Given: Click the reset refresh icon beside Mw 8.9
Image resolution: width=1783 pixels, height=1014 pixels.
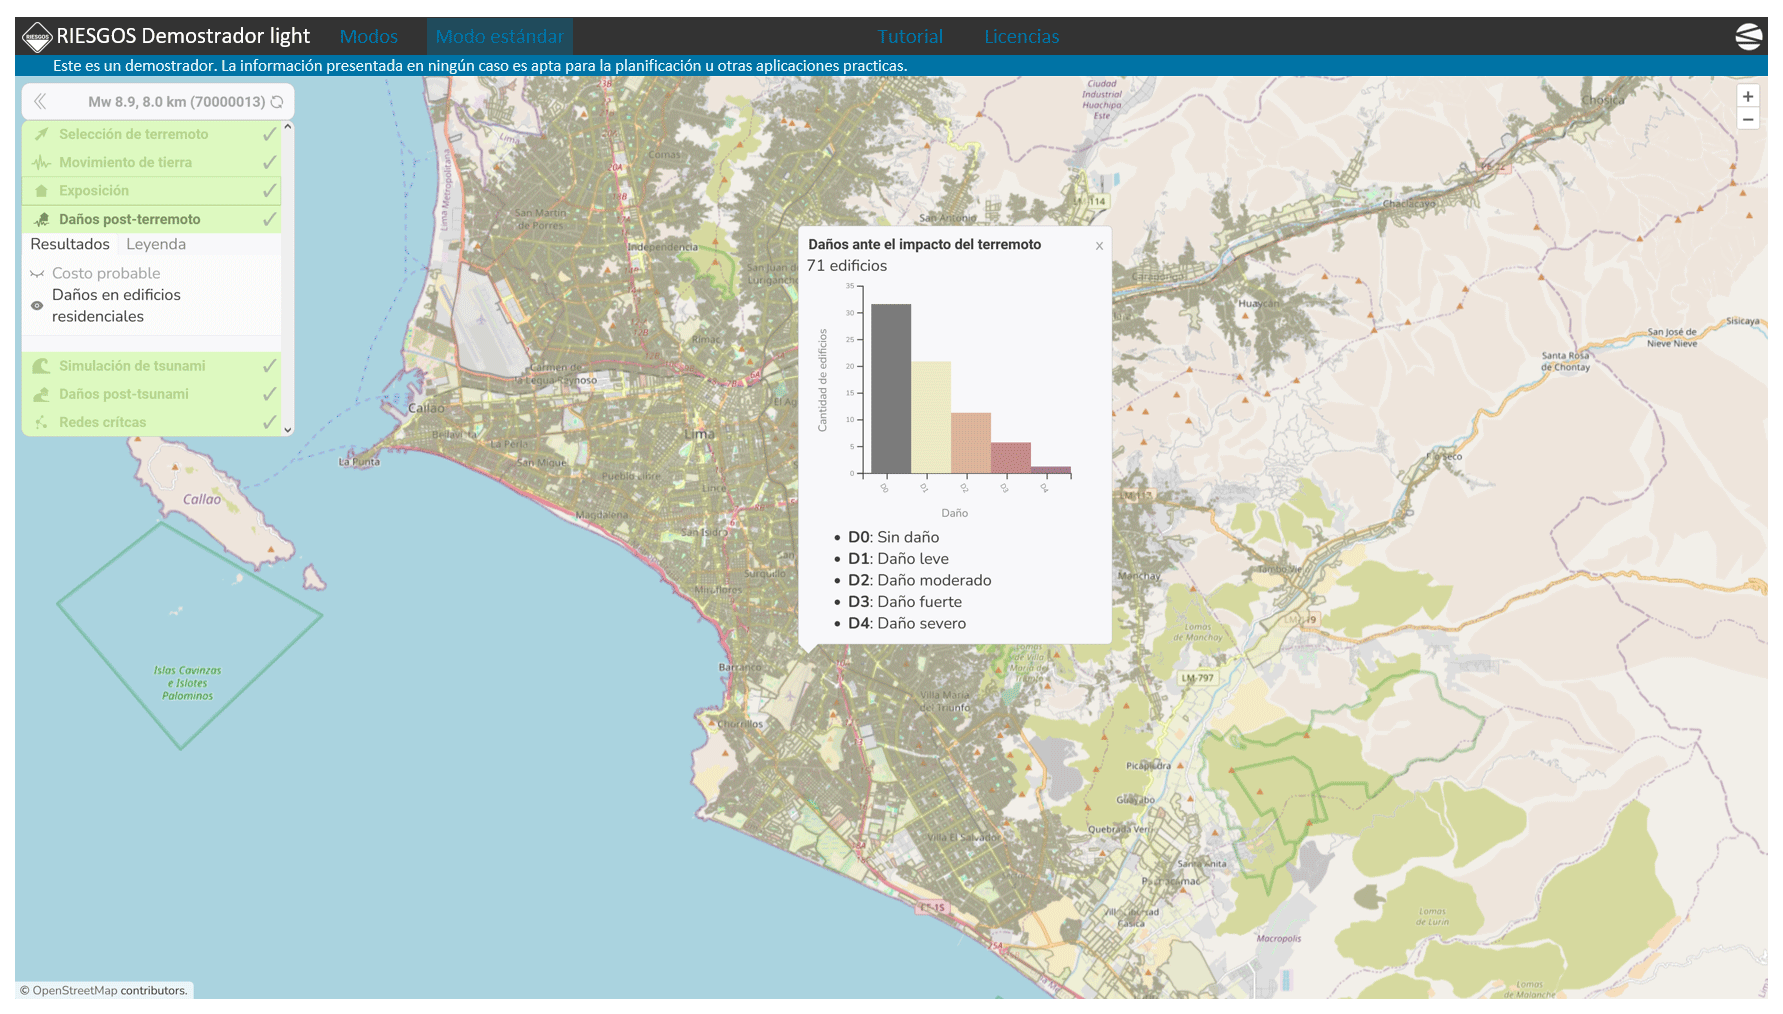Looking at the screenshot, I should coord(277,102).
